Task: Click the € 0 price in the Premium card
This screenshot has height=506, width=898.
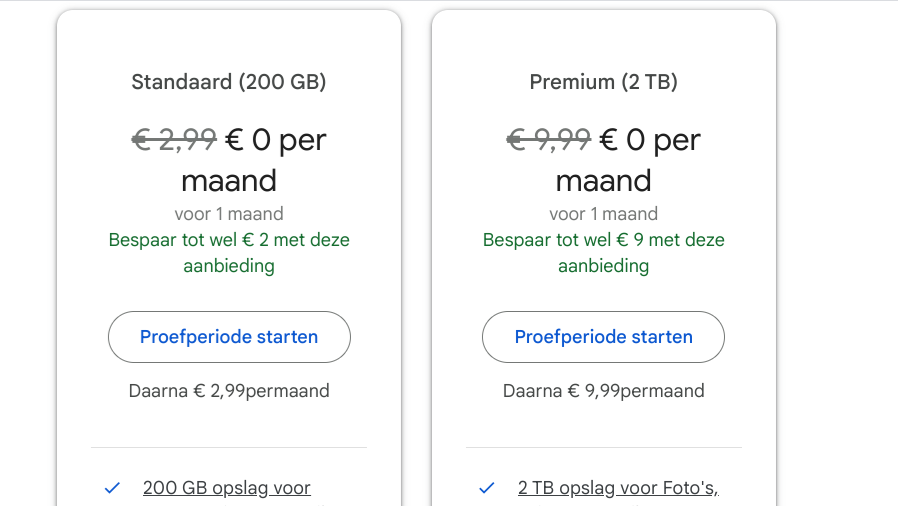Action: coord(623,140)
